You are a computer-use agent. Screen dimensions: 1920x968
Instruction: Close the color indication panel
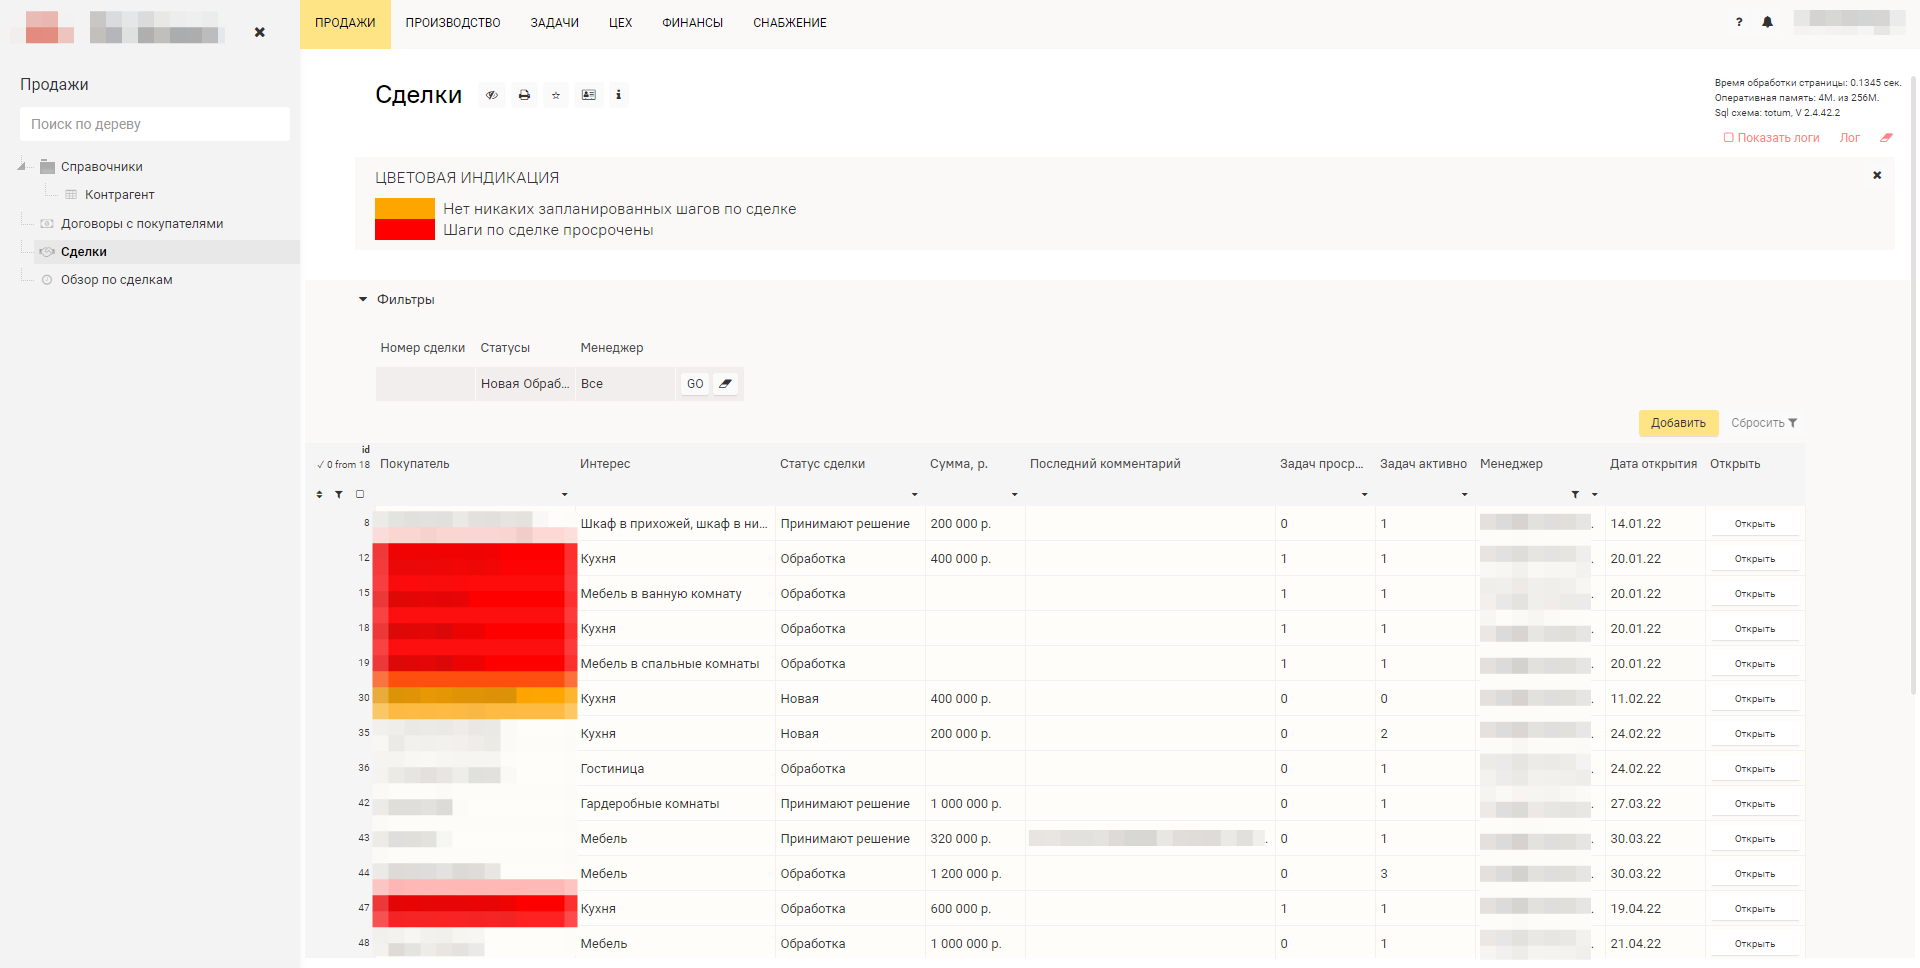coord(1877,175)
